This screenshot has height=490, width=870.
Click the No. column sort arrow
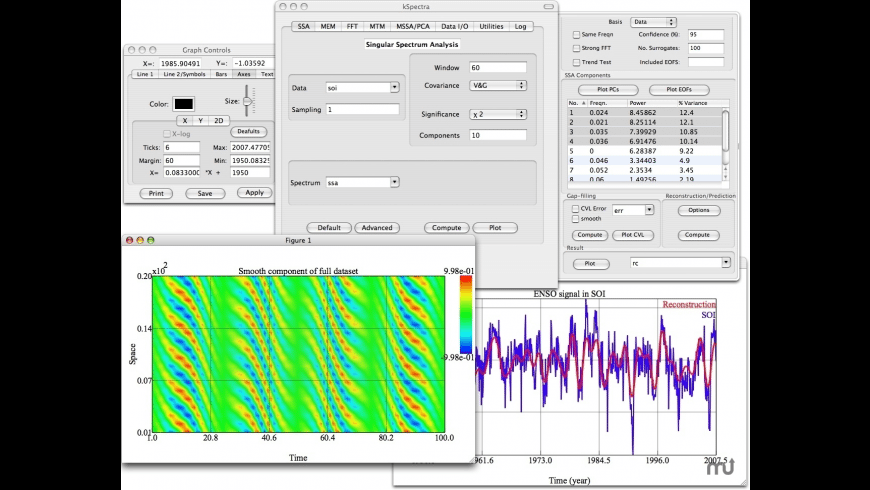(583, 103)
